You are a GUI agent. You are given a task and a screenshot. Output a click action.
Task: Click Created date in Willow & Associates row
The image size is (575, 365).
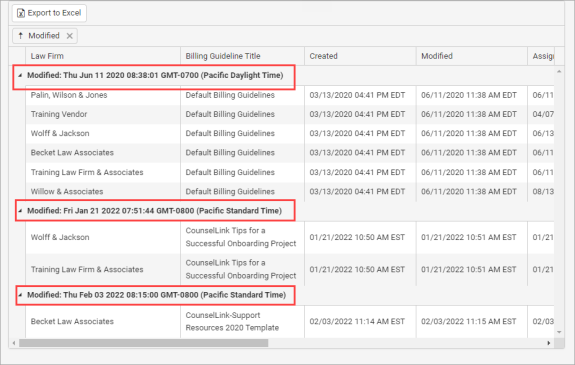[x=360, y=191]
